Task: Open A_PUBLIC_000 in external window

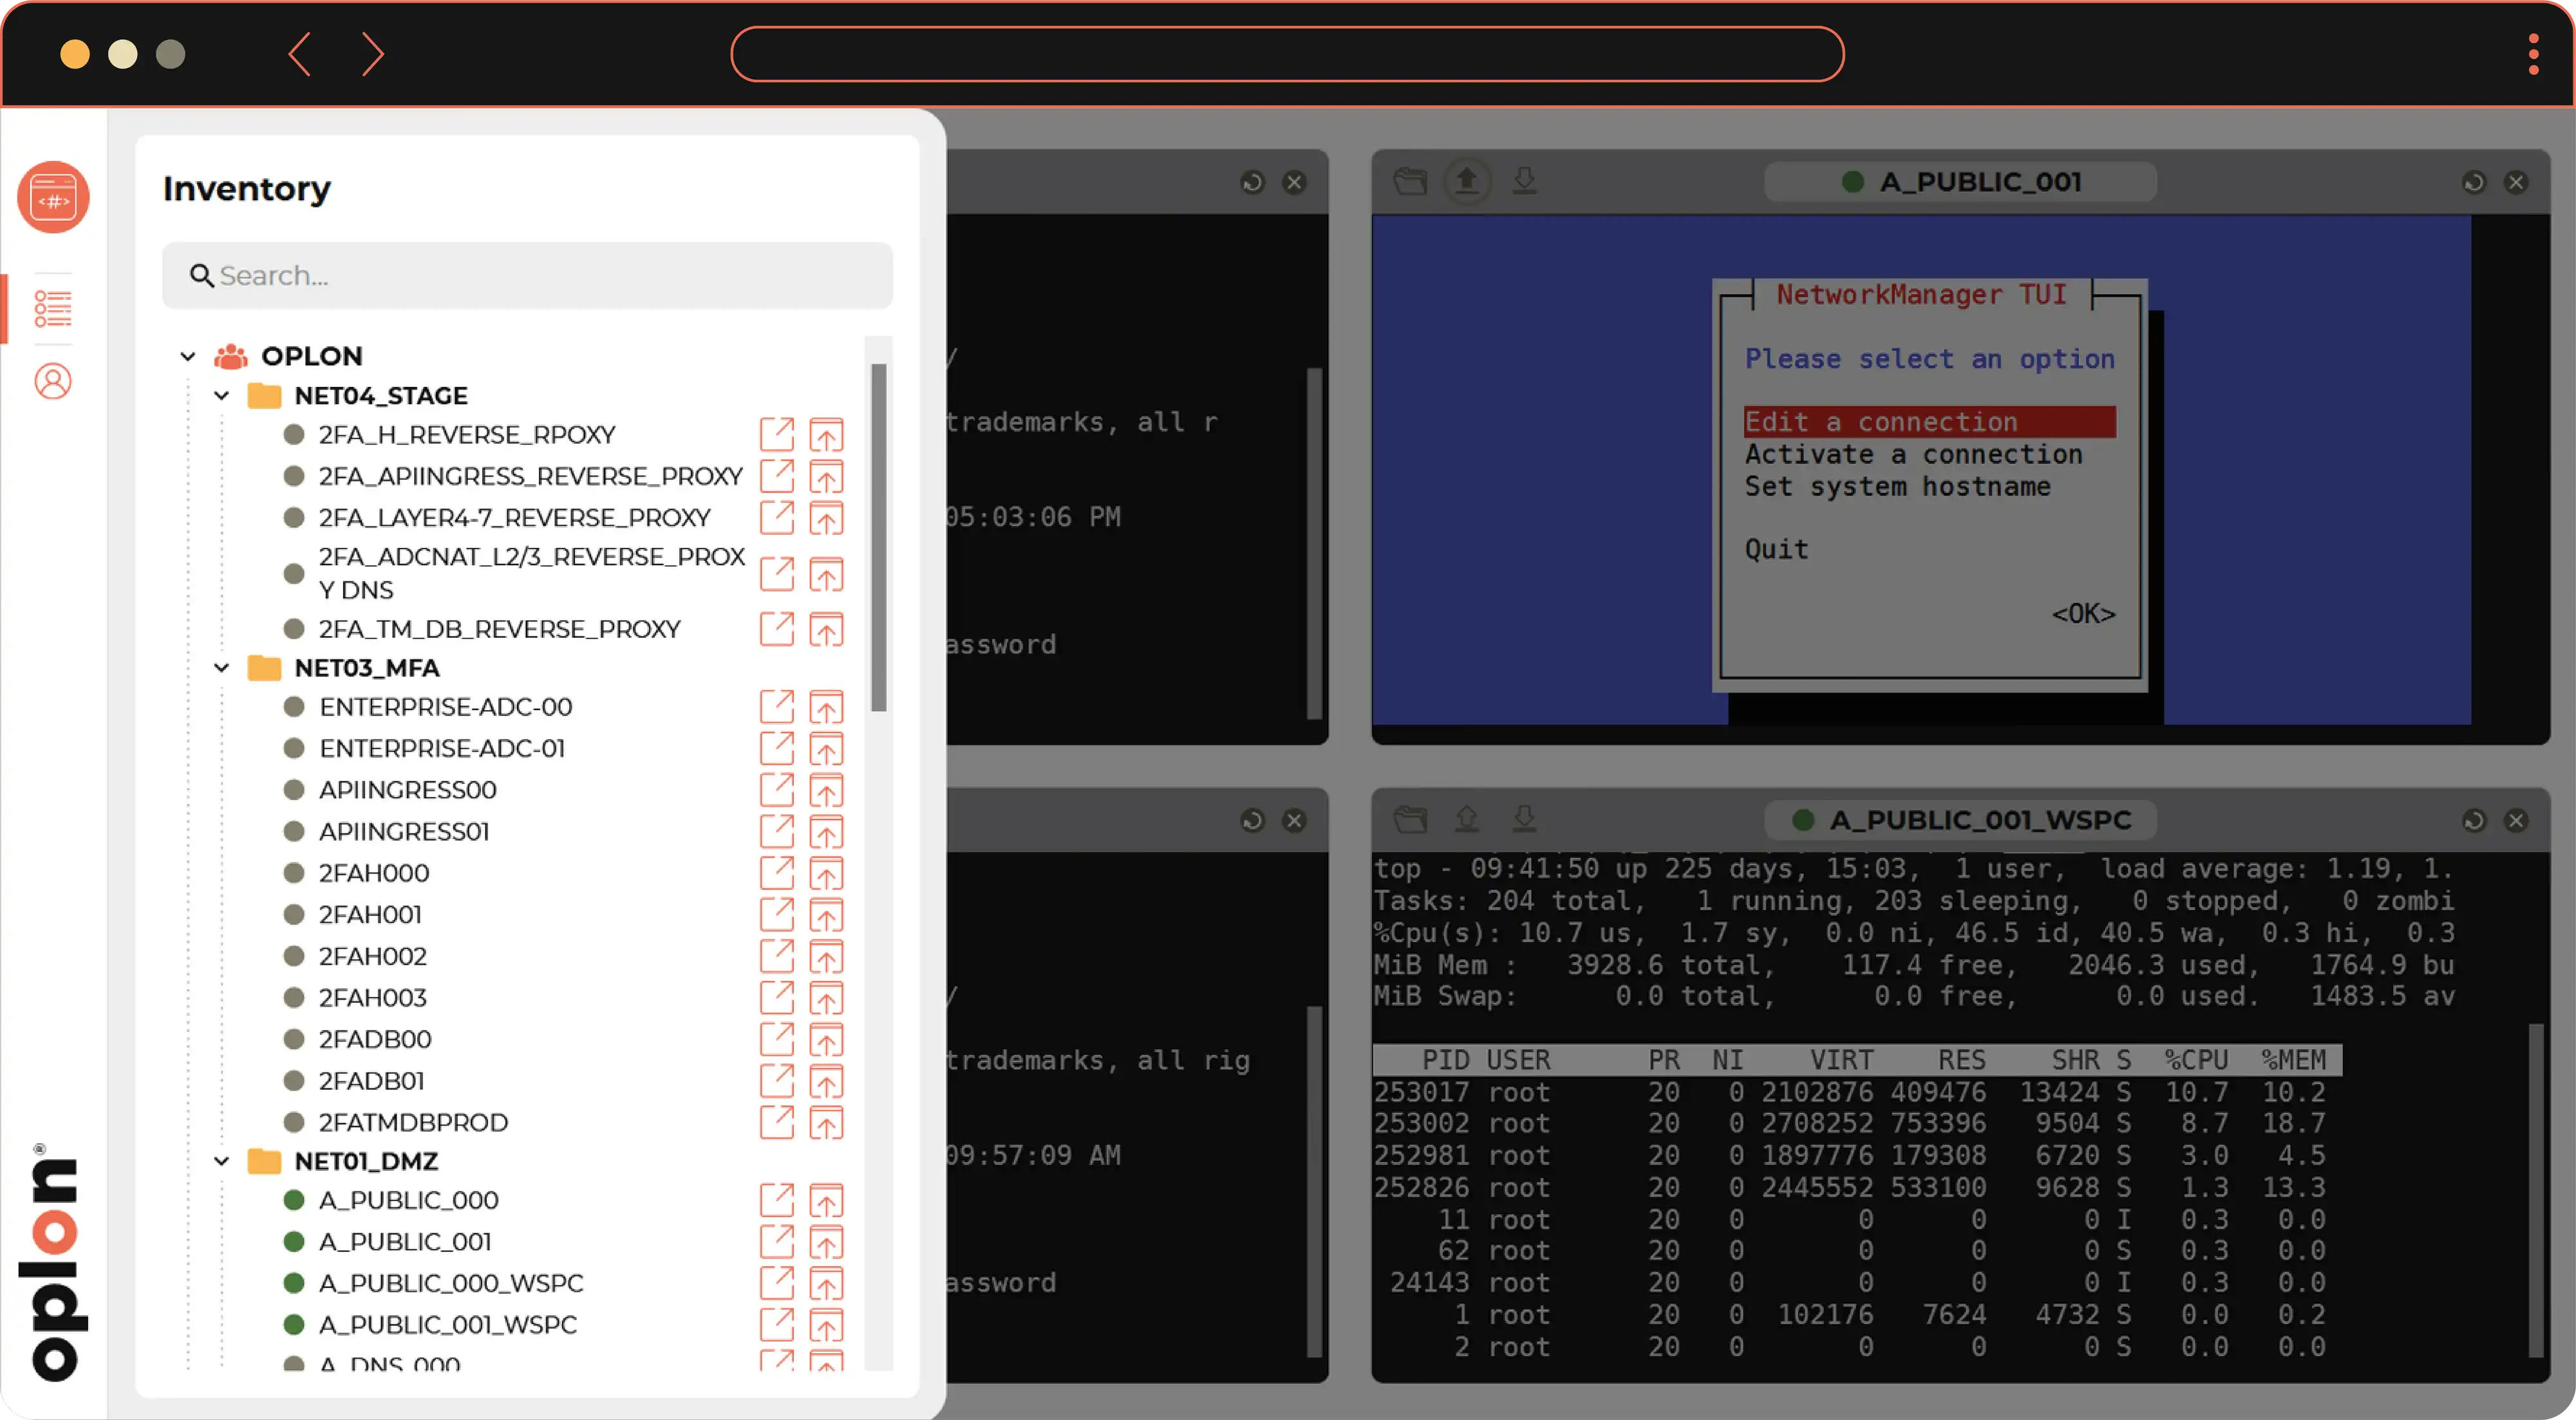Action: [x=777, y=1200]
